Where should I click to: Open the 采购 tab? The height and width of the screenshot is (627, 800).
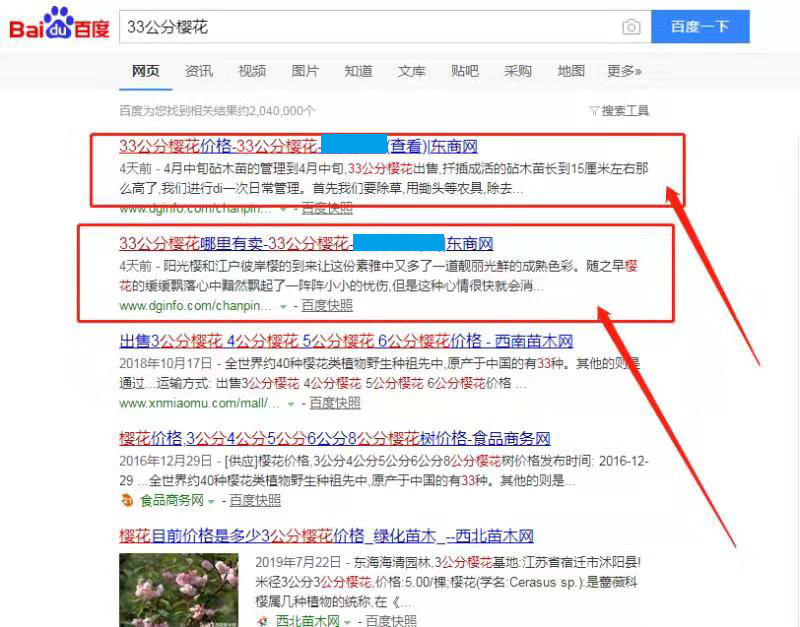pos(517,71)
